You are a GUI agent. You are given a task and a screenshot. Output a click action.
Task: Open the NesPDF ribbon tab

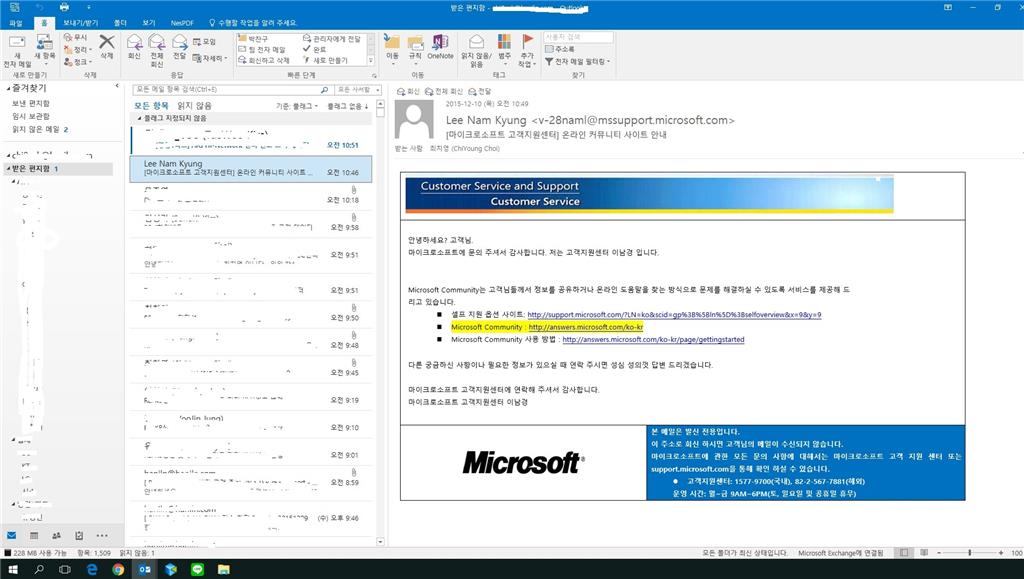pyautogui.click(x=182, y=23)
